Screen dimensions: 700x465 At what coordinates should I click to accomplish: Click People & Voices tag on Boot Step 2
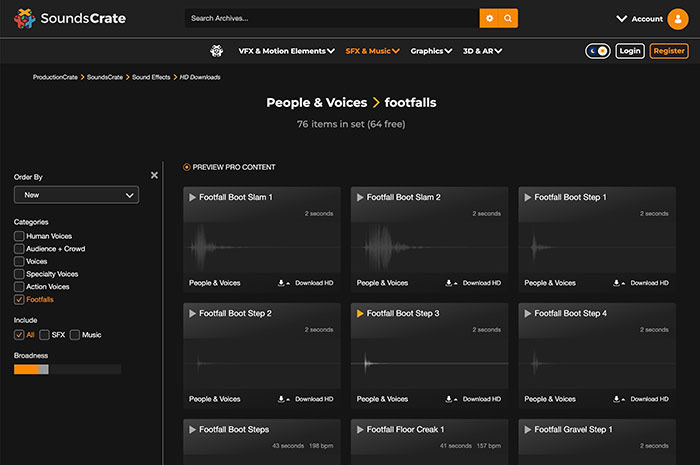tap(215, 399)
